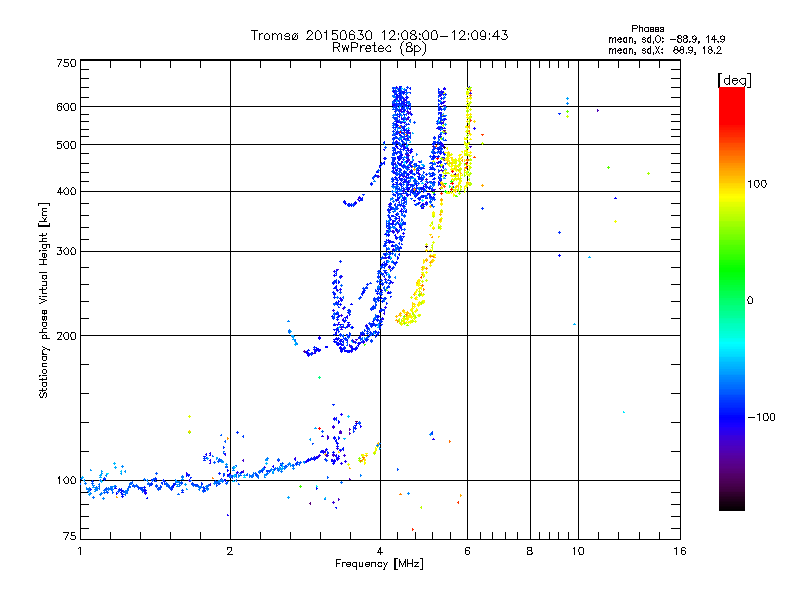
Task: Click the yellow X-mode cluster near 200 km
Action: pos(408,317)
